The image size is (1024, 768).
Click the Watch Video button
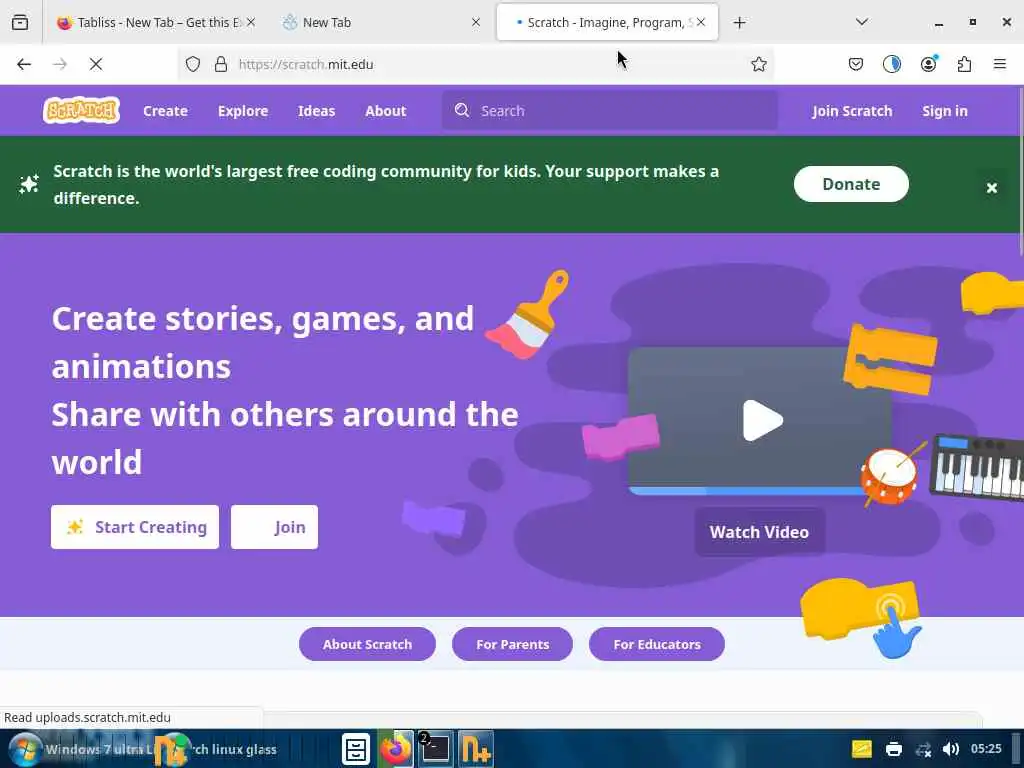click(x=760, y=532)
